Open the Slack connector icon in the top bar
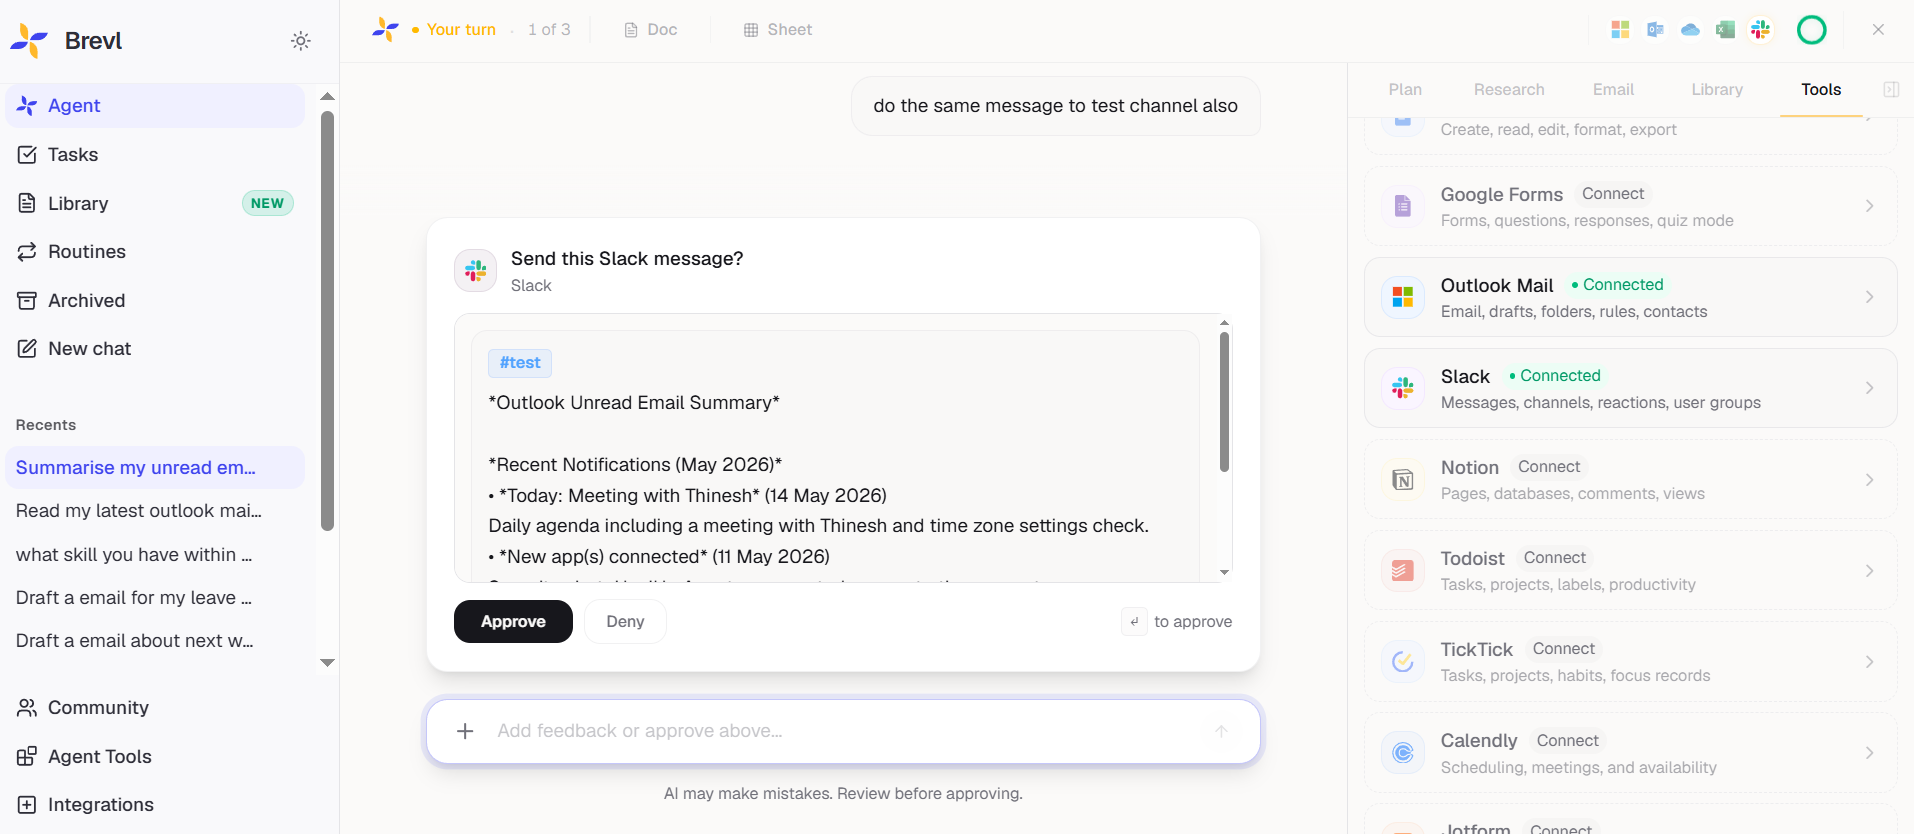1914x834 pixels. point(1760,30)
